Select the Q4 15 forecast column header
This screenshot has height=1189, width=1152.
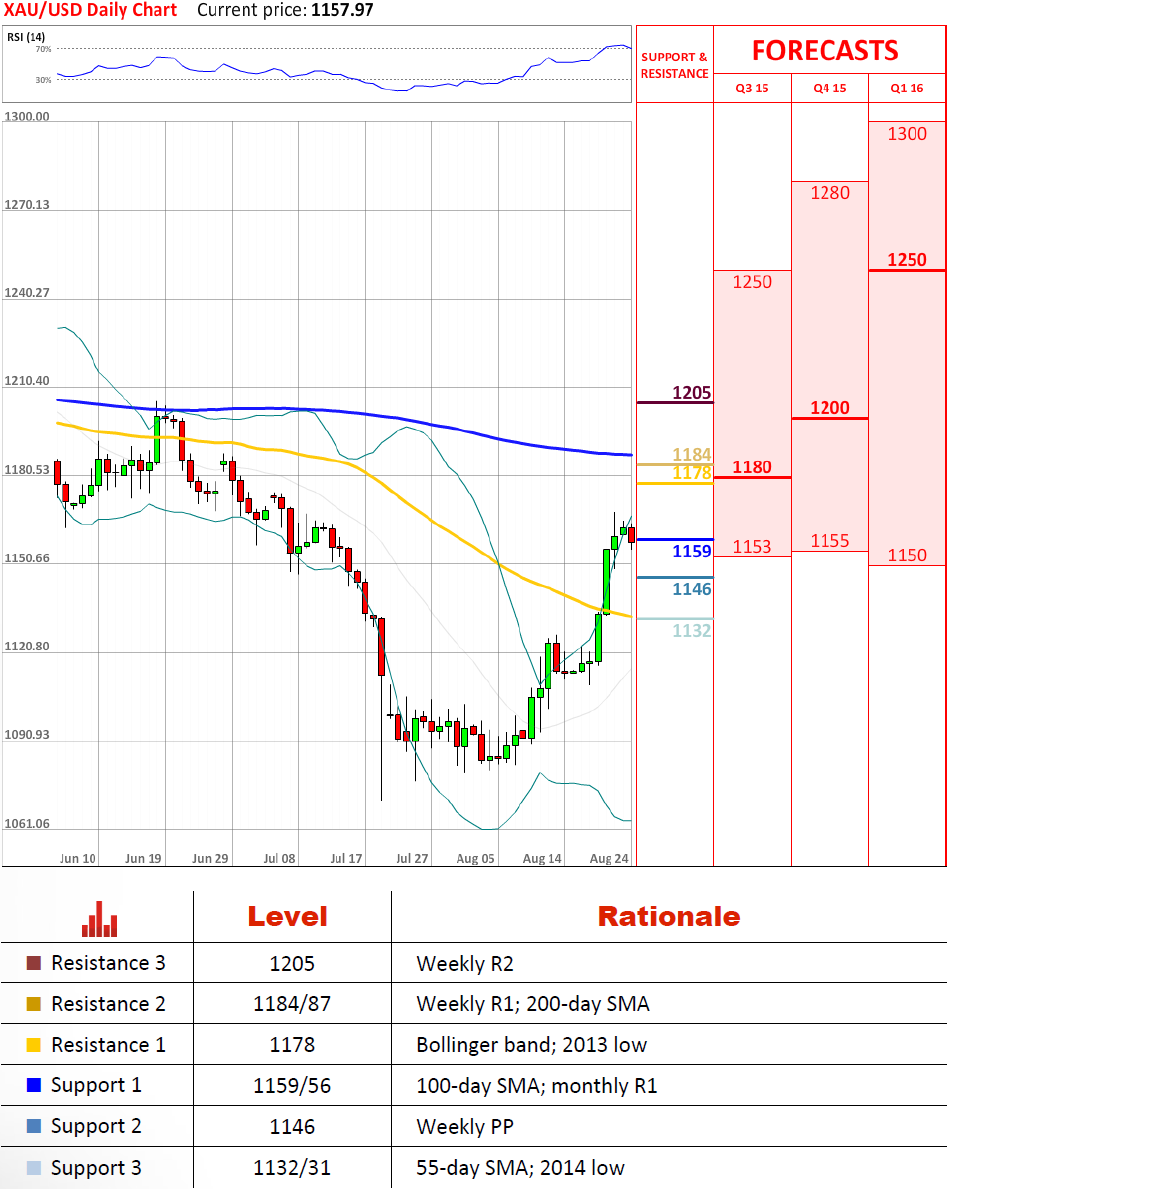[830, 88]
